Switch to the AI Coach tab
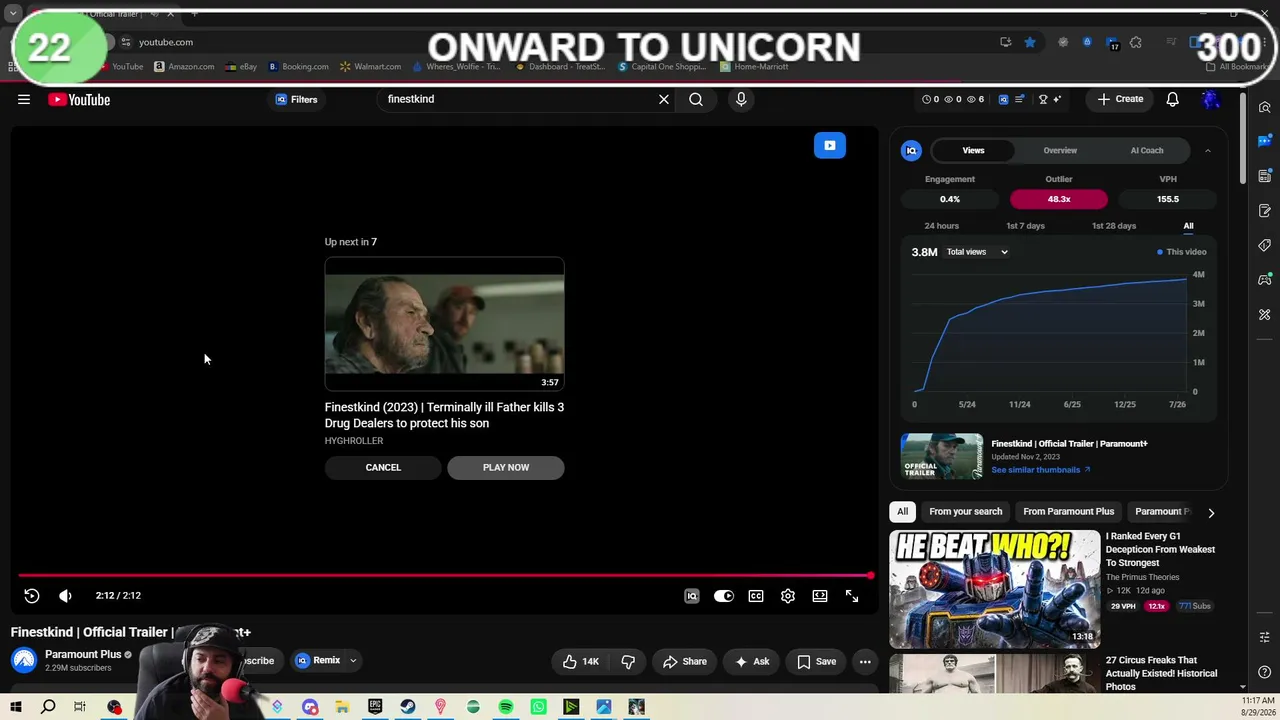This screenshot has height=720, width=1280. [x=1147, y=150]
